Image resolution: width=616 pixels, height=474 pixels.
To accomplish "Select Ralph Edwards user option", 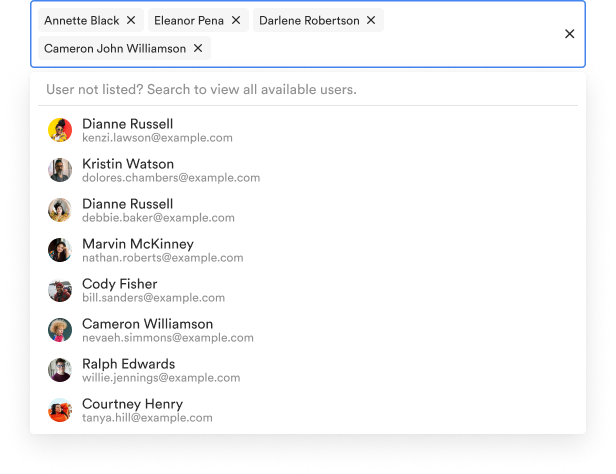I will point(308,370).
